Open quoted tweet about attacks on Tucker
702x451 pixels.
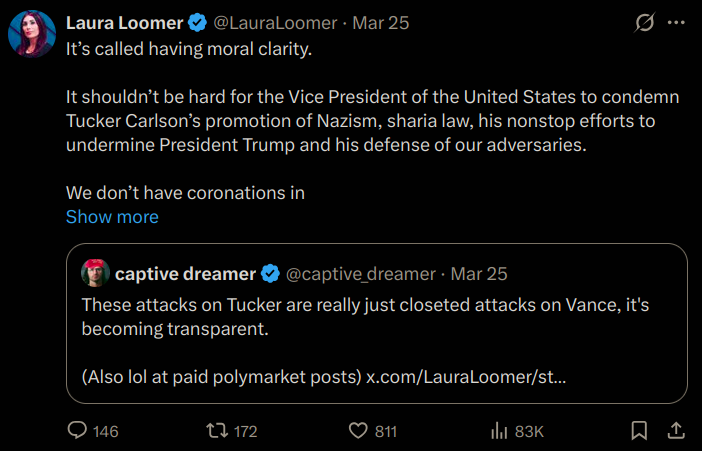(377, 323)
